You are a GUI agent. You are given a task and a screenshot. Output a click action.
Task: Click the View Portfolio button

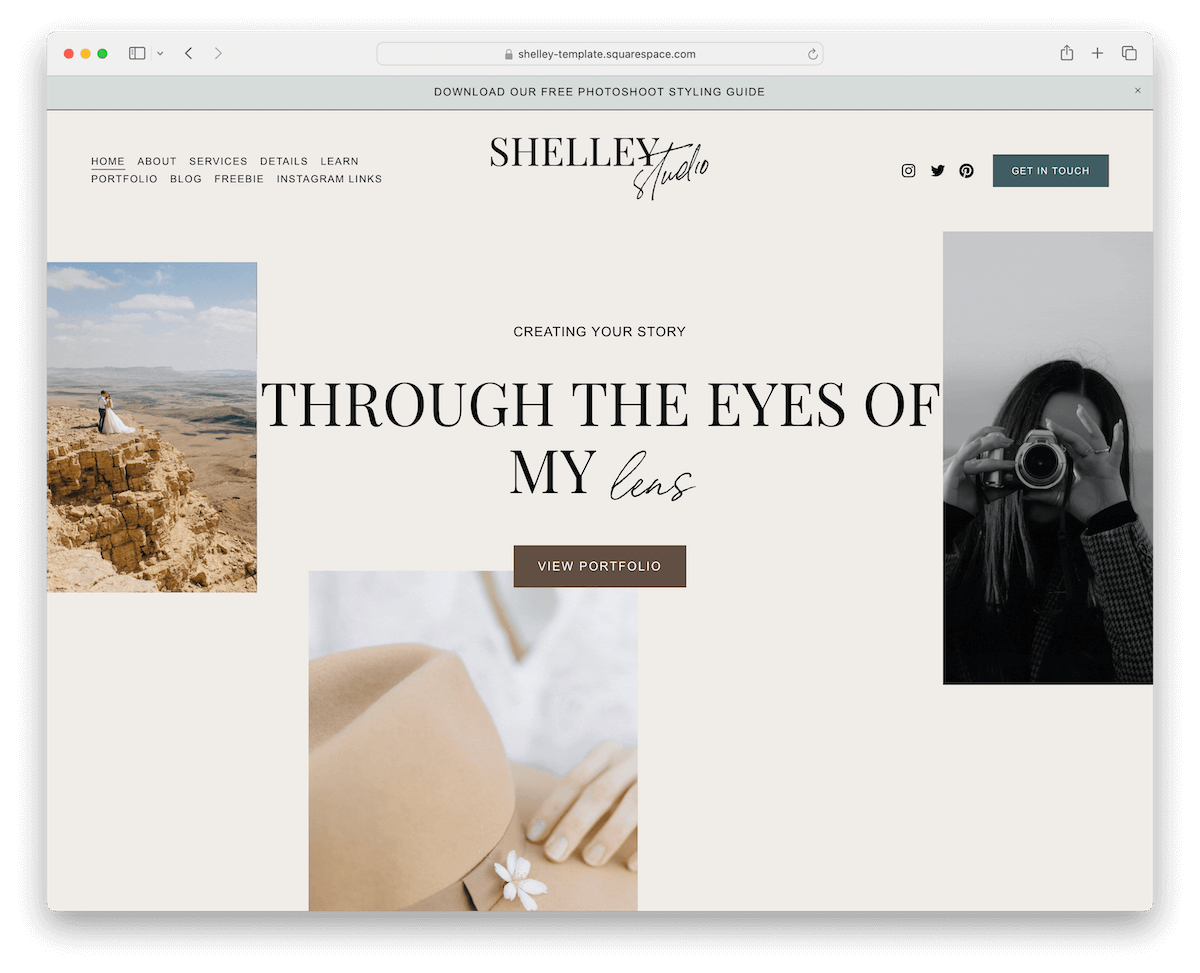600,566
